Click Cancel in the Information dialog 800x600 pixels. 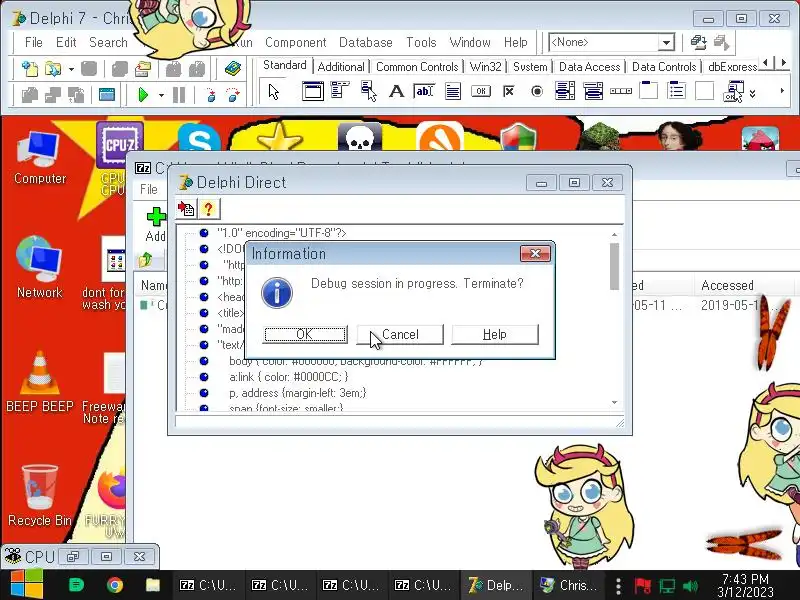tap(400, 334)
